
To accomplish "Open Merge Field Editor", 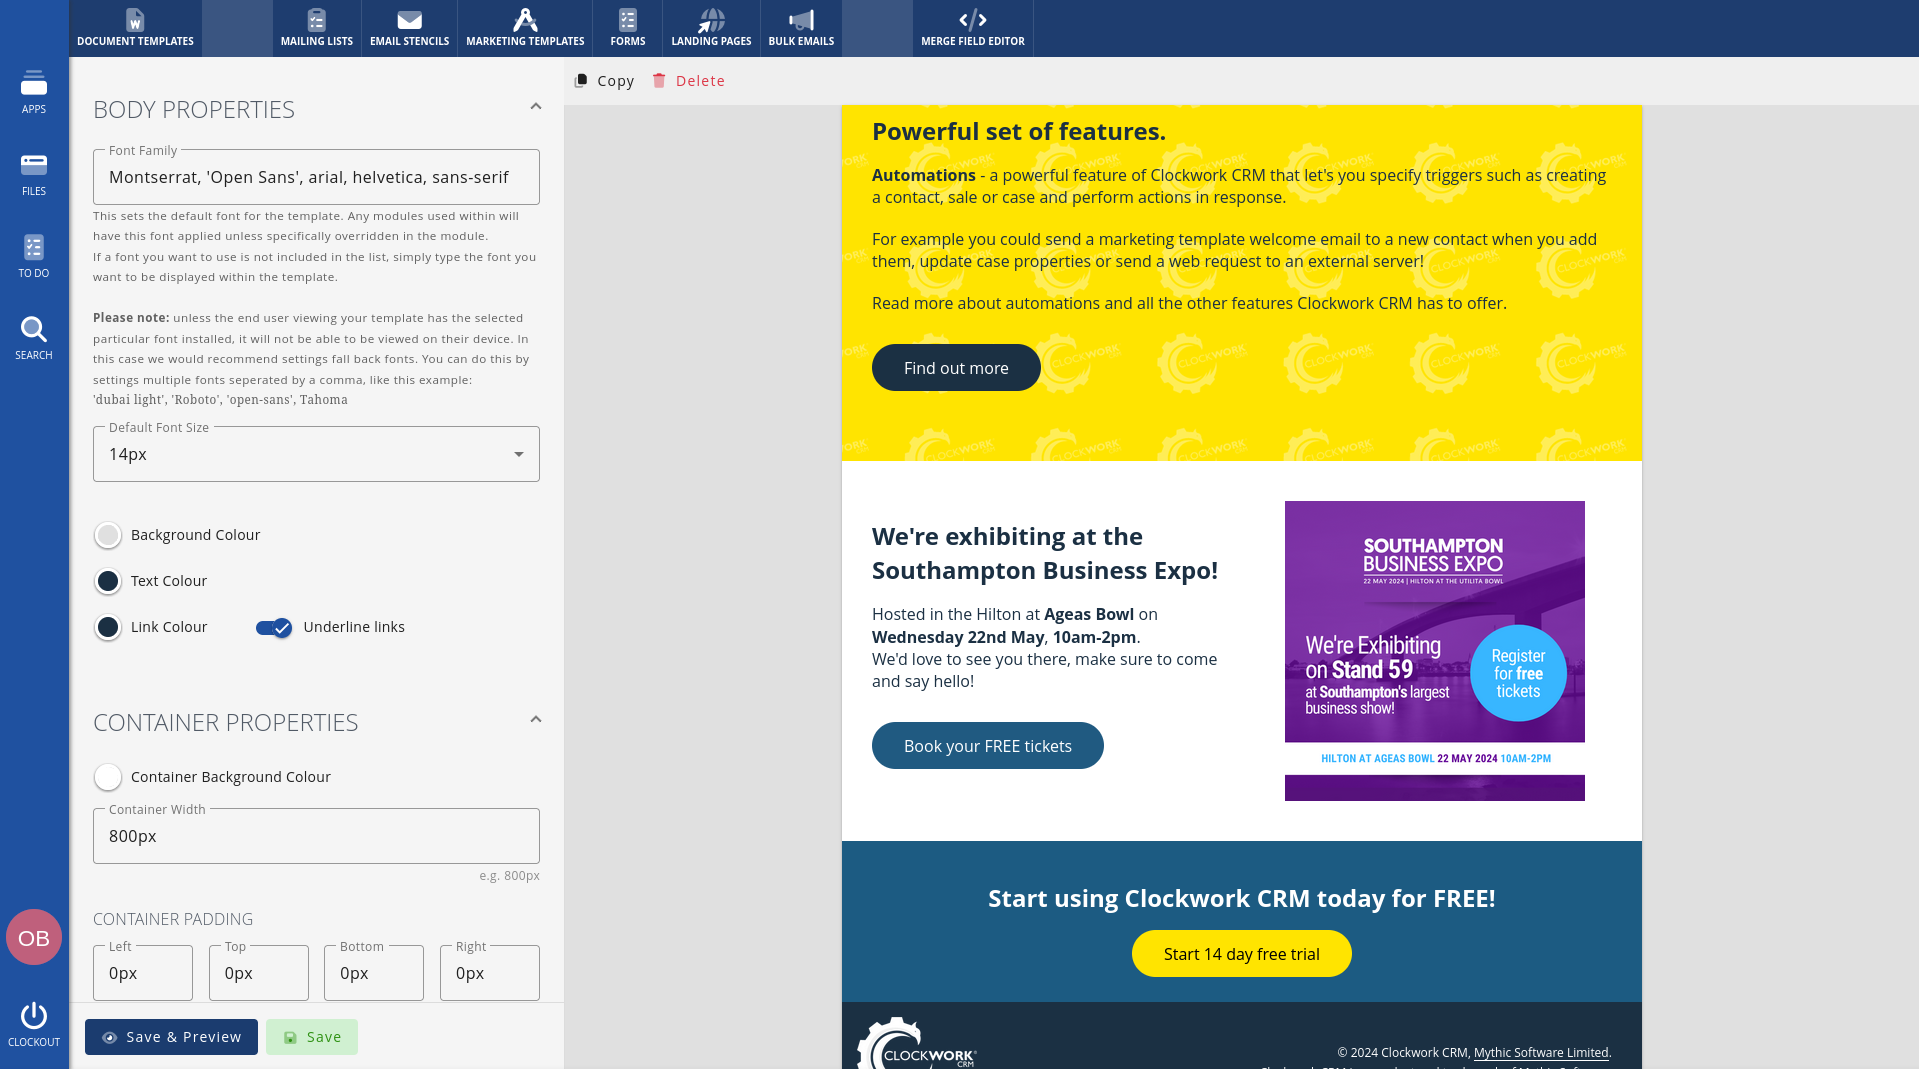I will pos(972,28).
